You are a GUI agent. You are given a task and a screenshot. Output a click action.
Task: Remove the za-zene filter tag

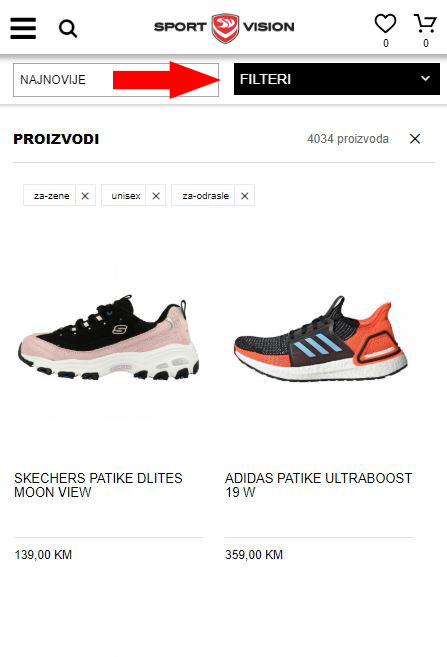coord(85,196)
